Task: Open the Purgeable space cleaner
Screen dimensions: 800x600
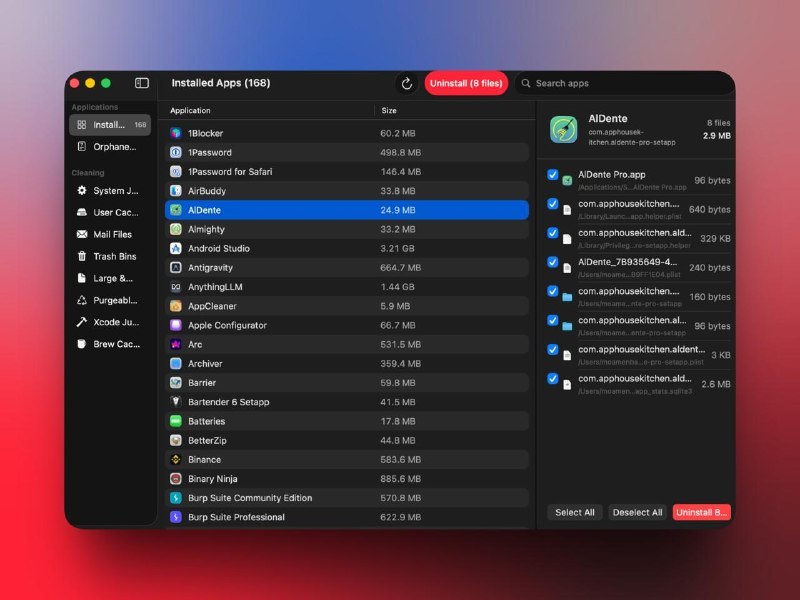Action: (108, 300)
